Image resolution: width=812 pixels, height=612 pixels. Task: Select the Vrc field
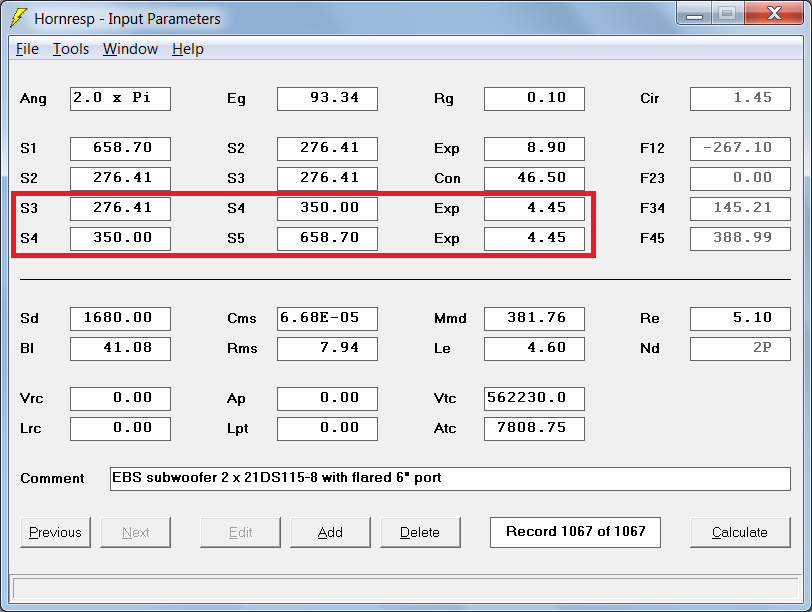click(121, 399)
